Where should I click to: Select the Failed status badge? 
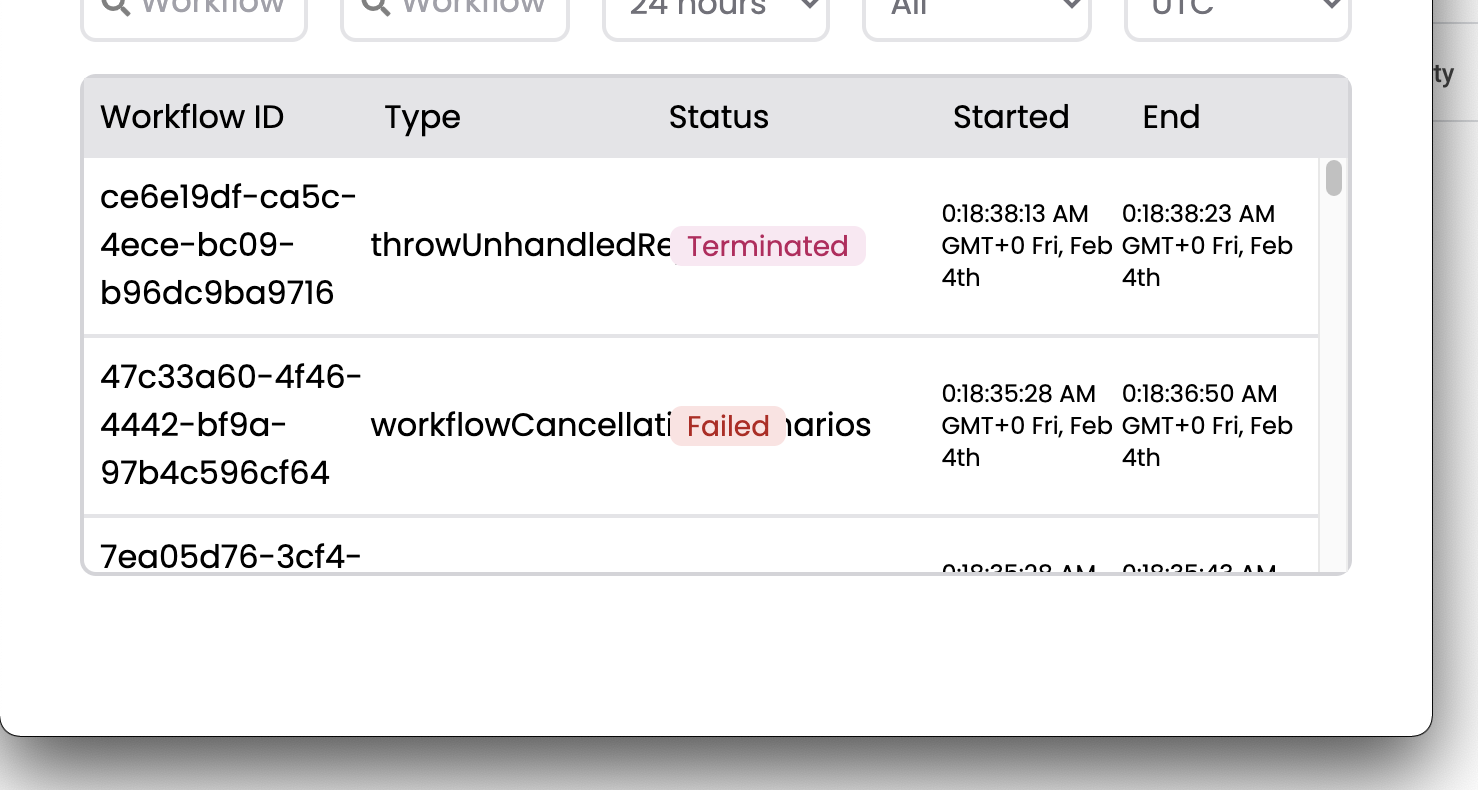[728, 426]
